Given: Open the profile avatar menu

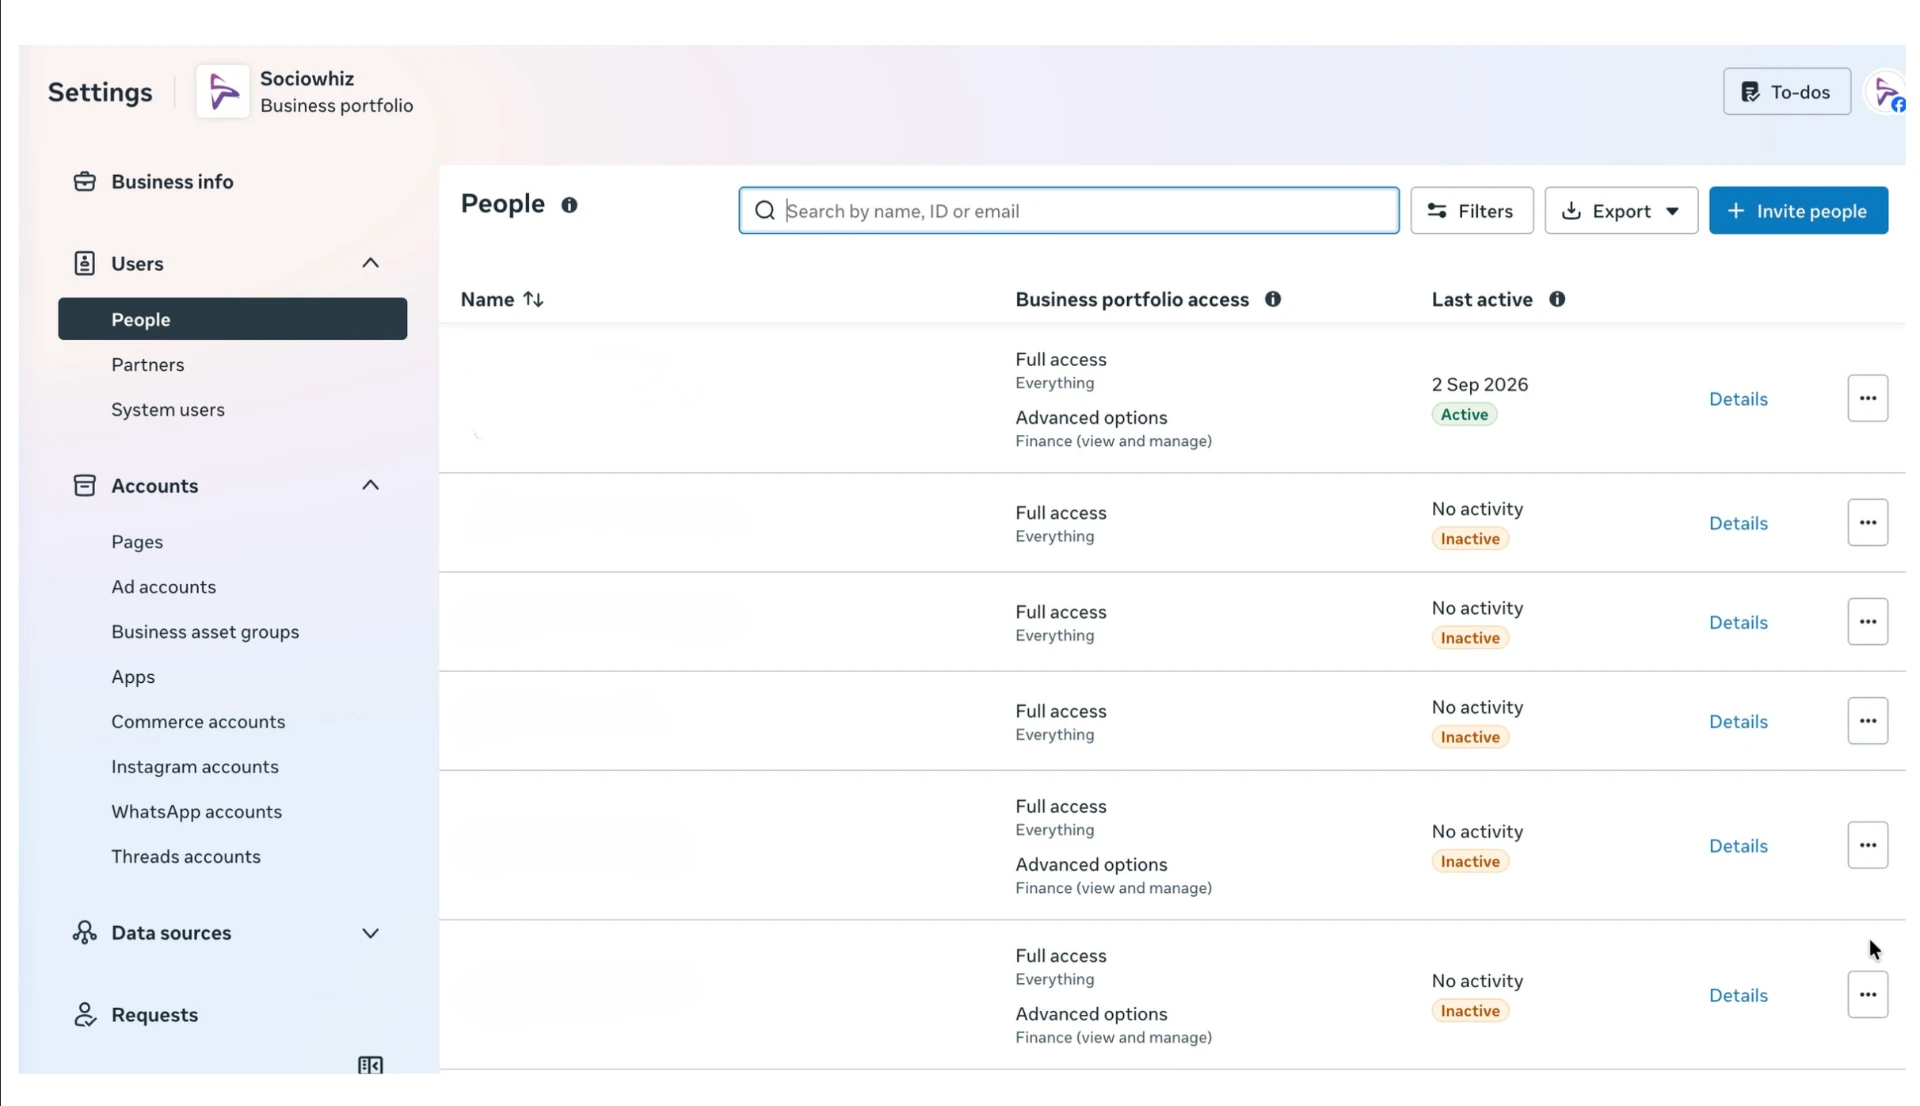Looking at the screenshot, I should pyautogui.click(x=1887, y=93).
